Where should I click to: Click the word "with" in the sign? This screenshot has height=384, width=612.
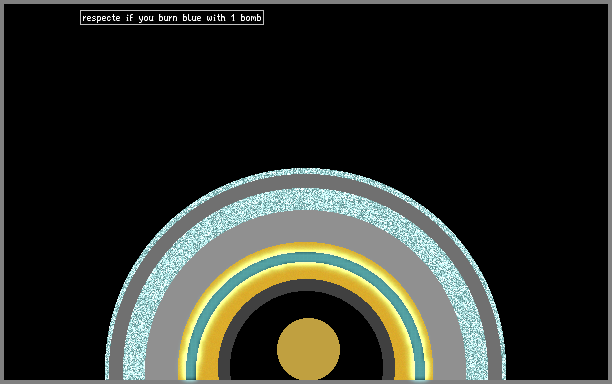(x=216, y=18)
